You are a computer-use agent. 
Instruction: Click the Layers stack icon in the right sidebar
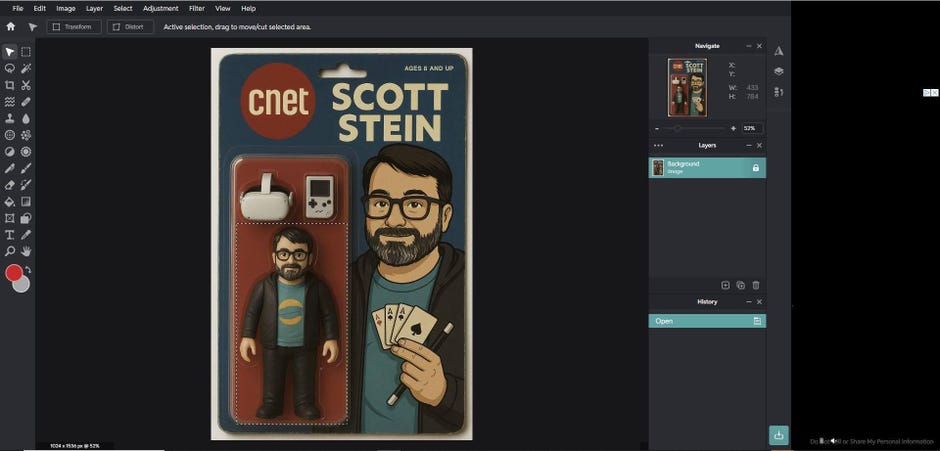click(778, 71)
